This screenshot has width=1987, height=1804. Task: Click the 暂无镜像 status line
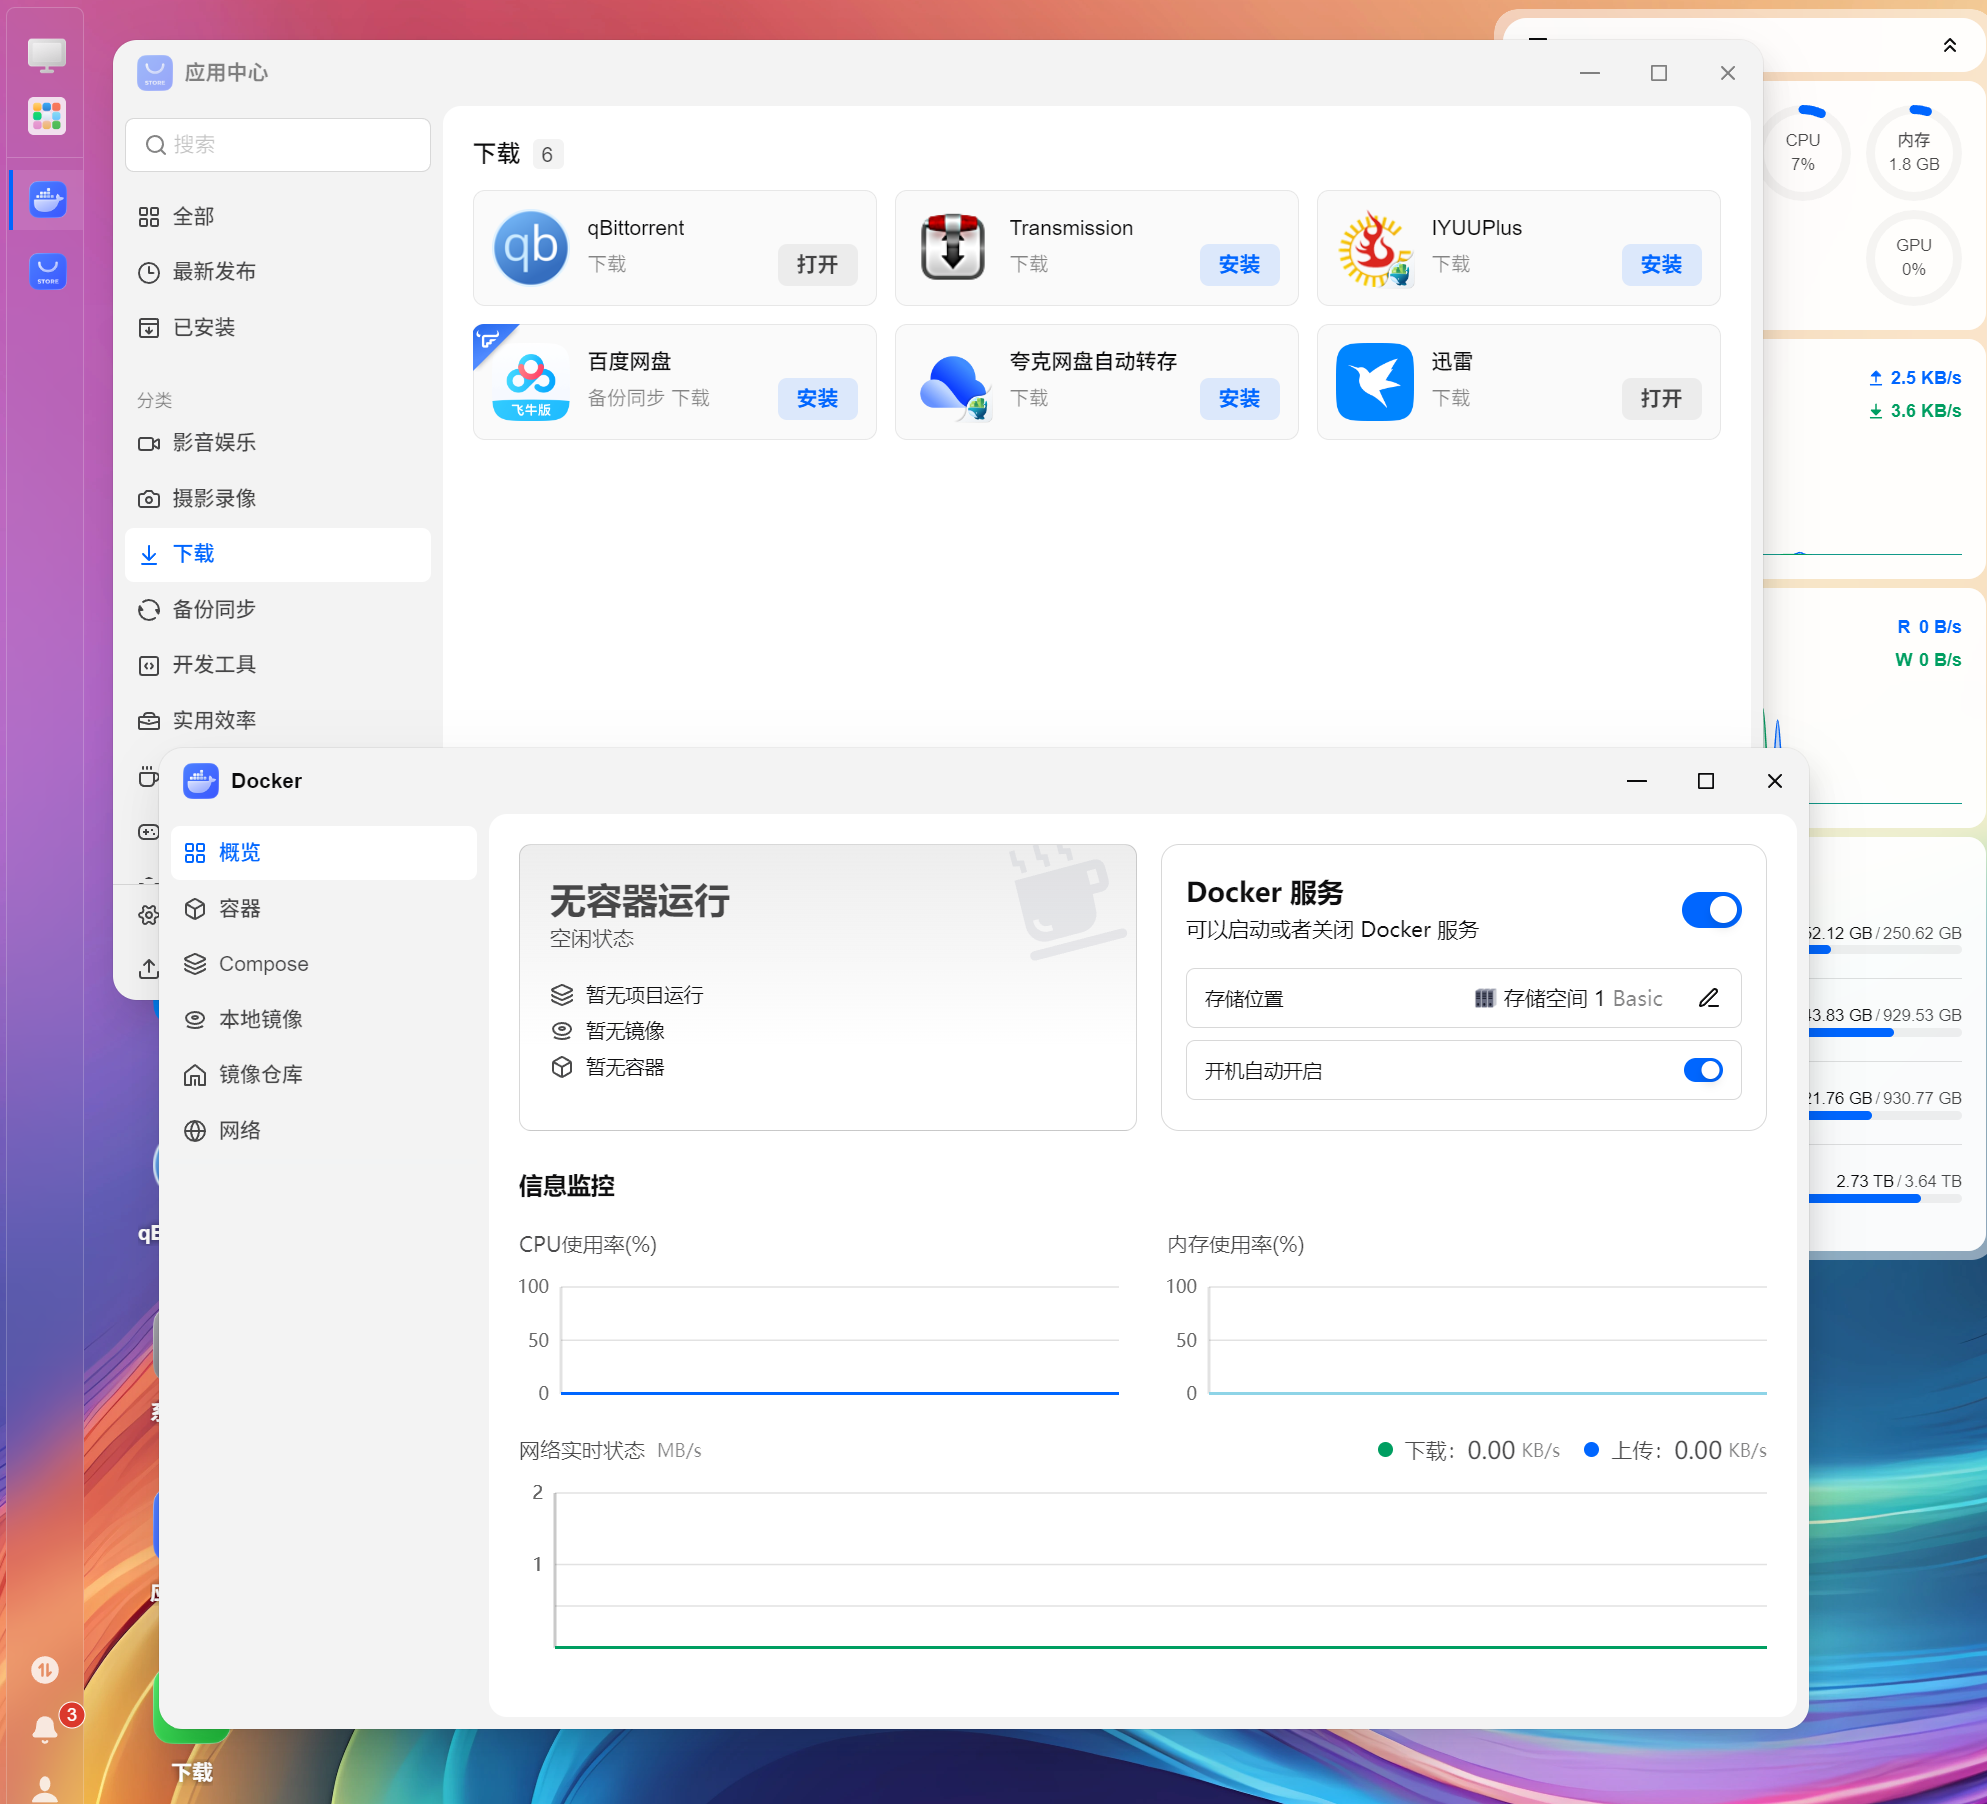(x=608, y=1031)
